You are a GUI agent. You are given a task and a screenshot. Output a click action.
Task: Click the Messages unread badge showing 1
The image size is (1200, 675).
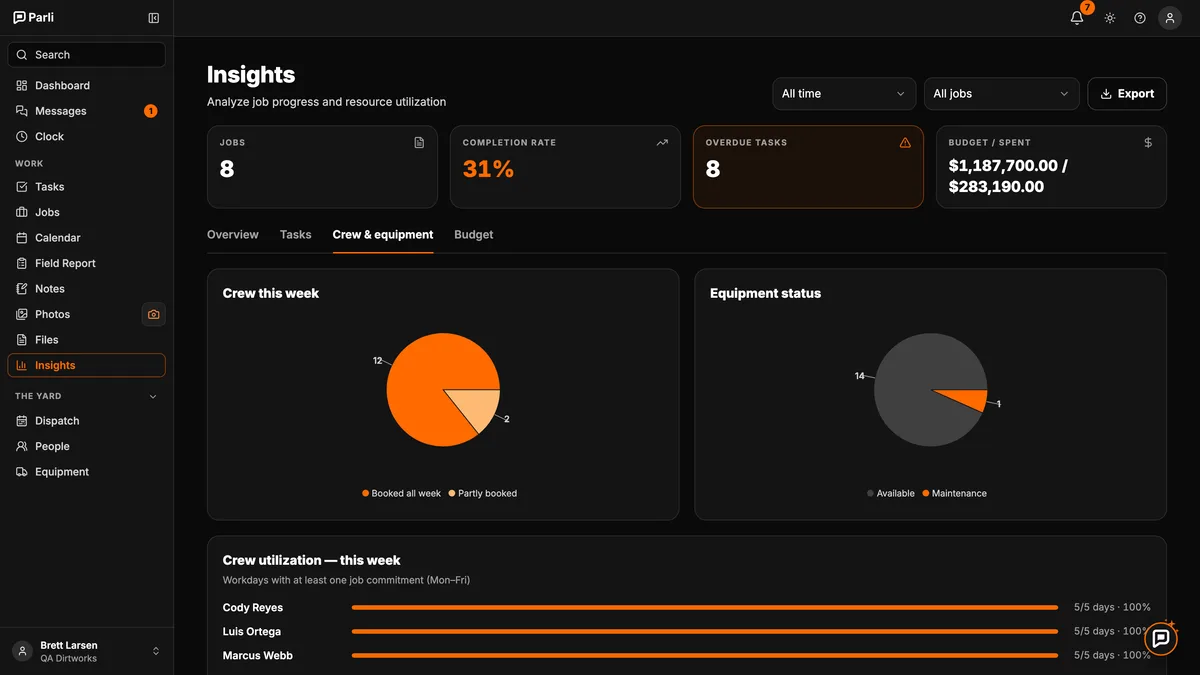click(x=151, y=111)
